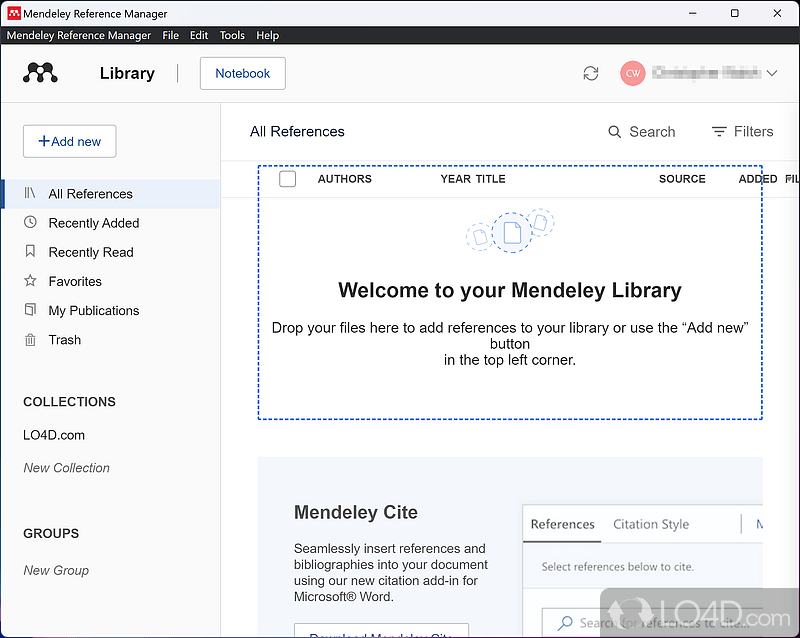800x638 pixels.
Task: Click the Add new button
Action: [69, 141]
